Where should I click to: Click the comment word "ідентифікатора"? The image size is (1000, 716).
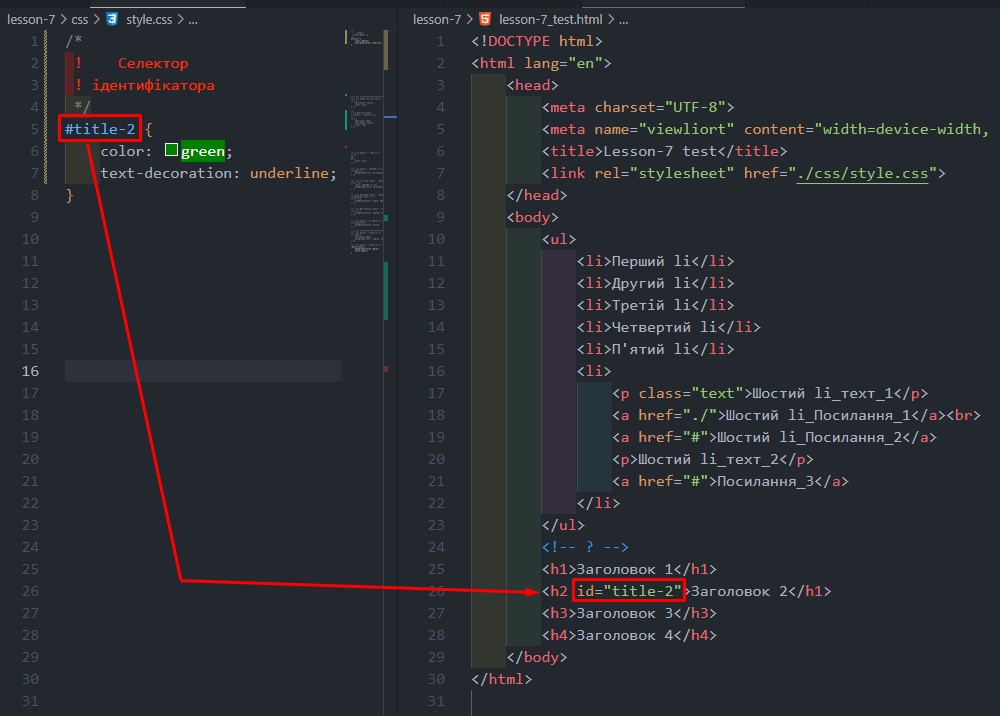click(153, 85)
